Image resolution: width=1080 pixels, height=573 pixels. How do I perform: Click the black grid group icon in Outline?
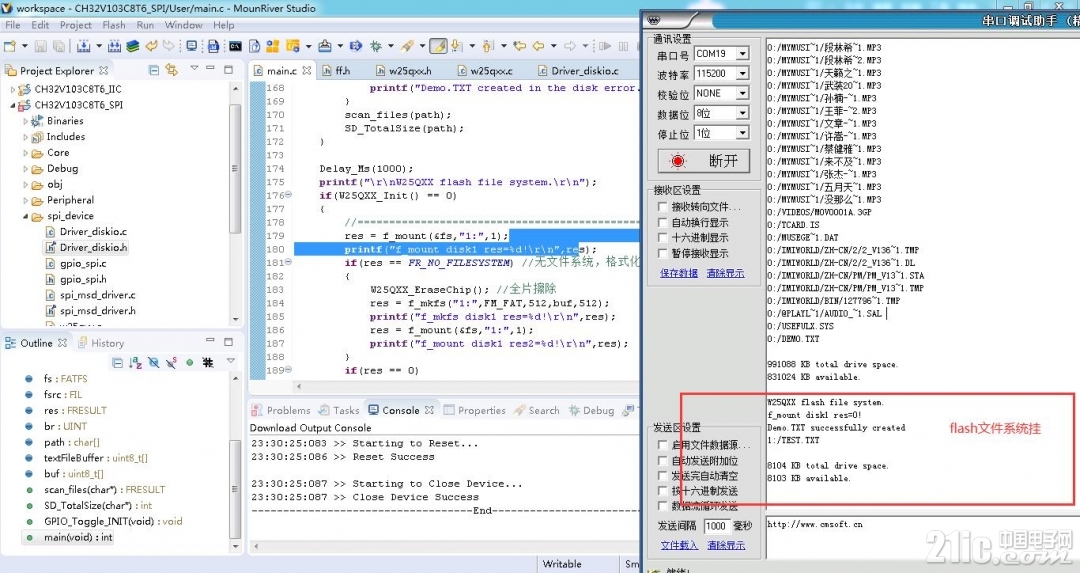(207, 362)
